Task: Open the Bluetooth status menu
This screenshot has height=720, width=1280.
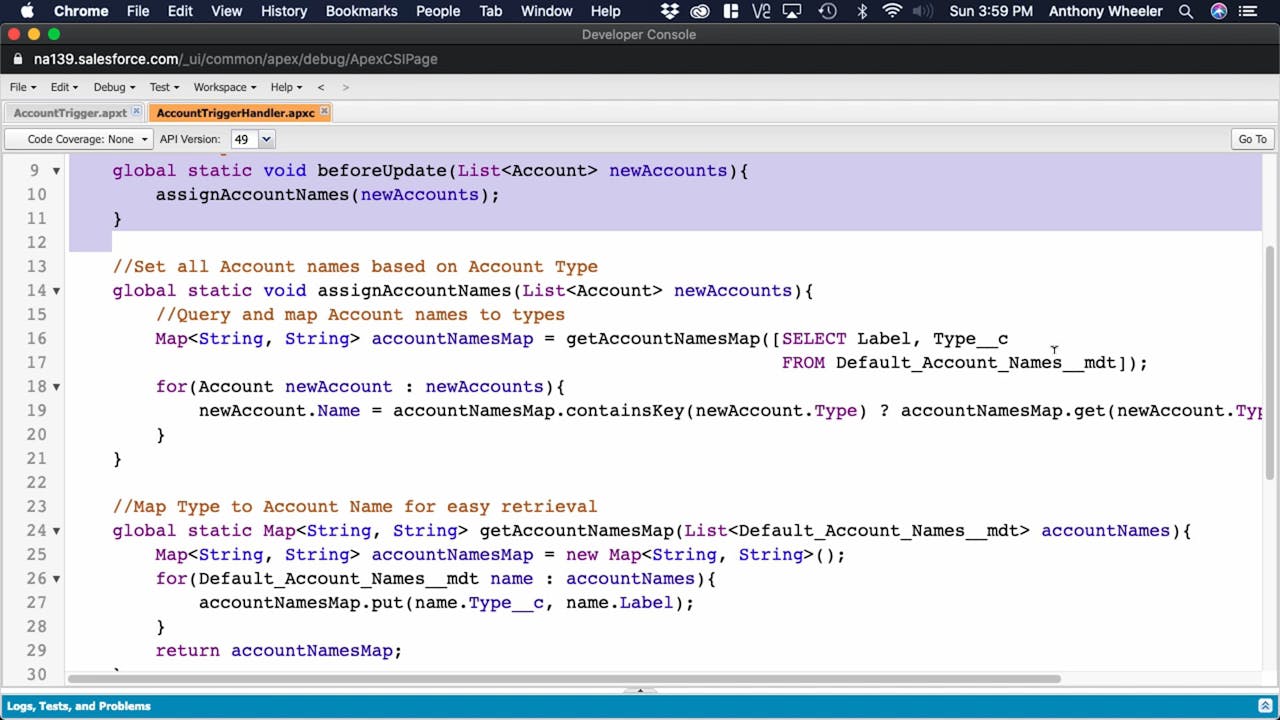Action: (x=861, y=11)
